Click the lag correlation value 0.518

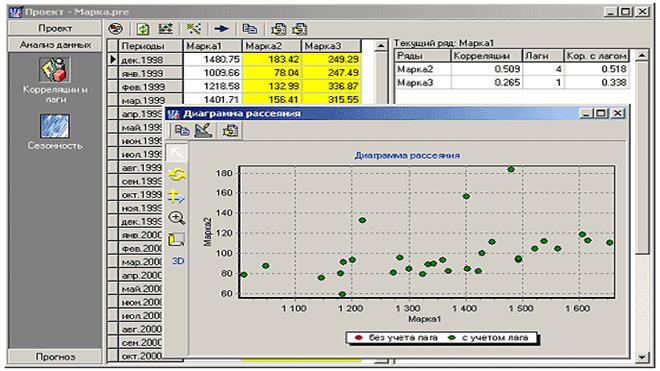pos(614,69)
